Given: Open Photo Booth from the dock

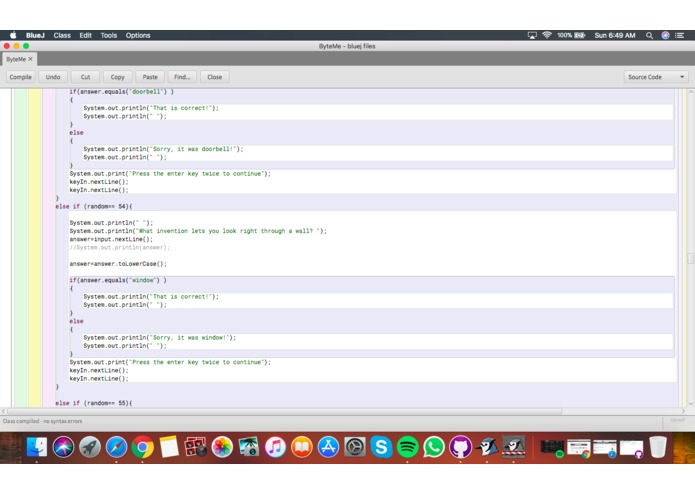Looking at the screenshot, I should 195,447.
